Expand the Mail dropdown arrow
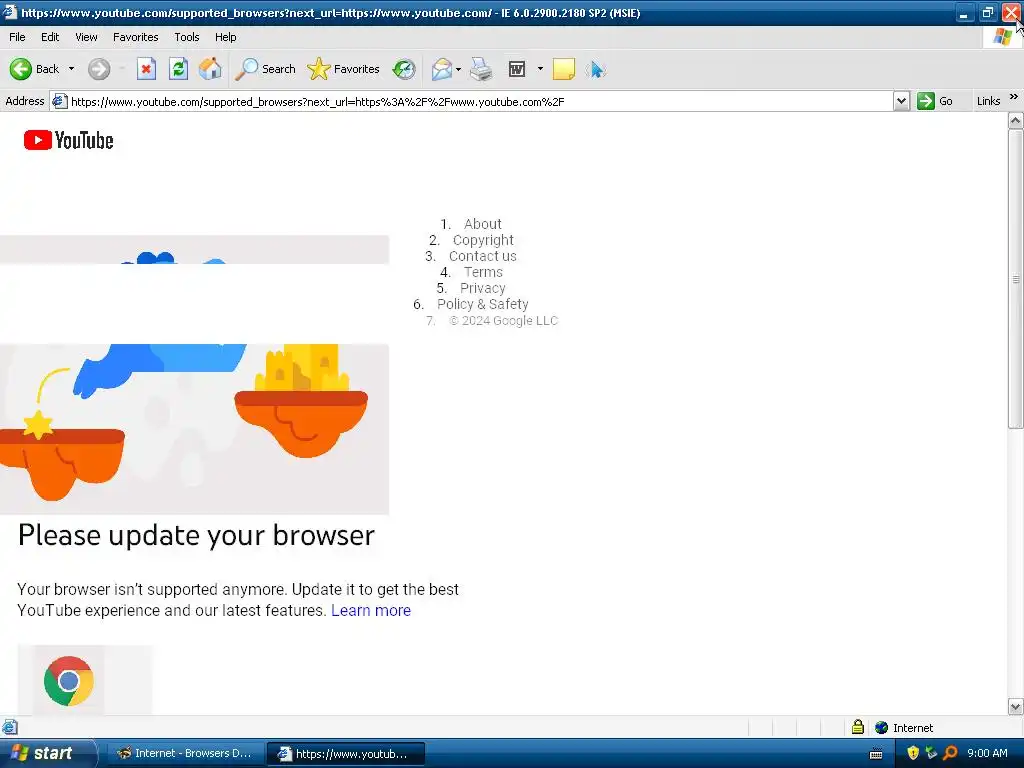The height and width of the screenshot is (768, 1024). tap(458, 69)
